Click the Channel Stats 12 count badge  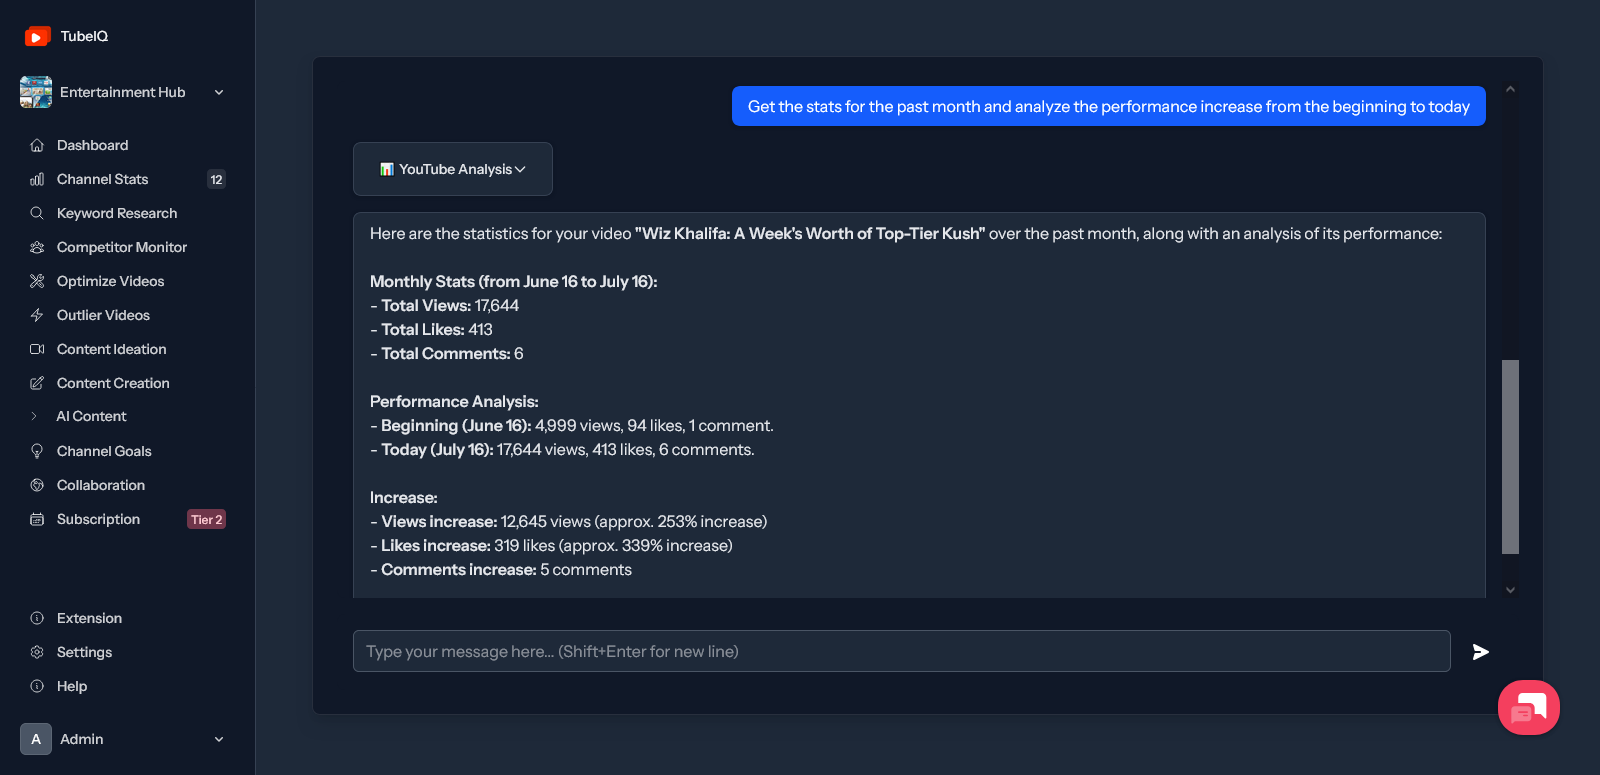point(216,179)
